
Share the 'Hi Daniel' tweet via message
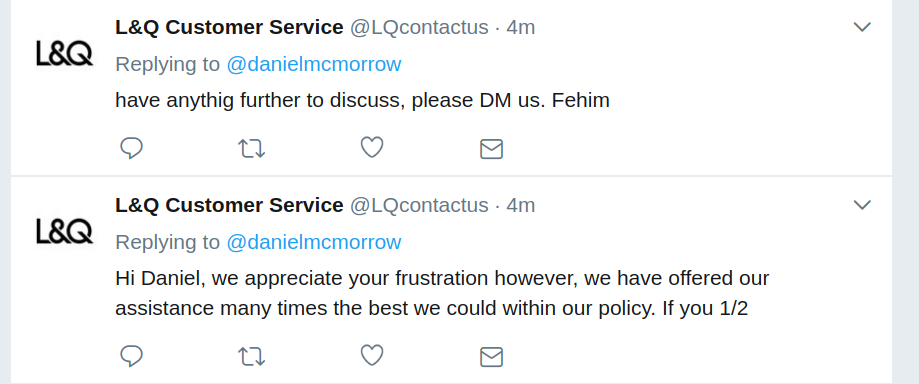[491, 356]
